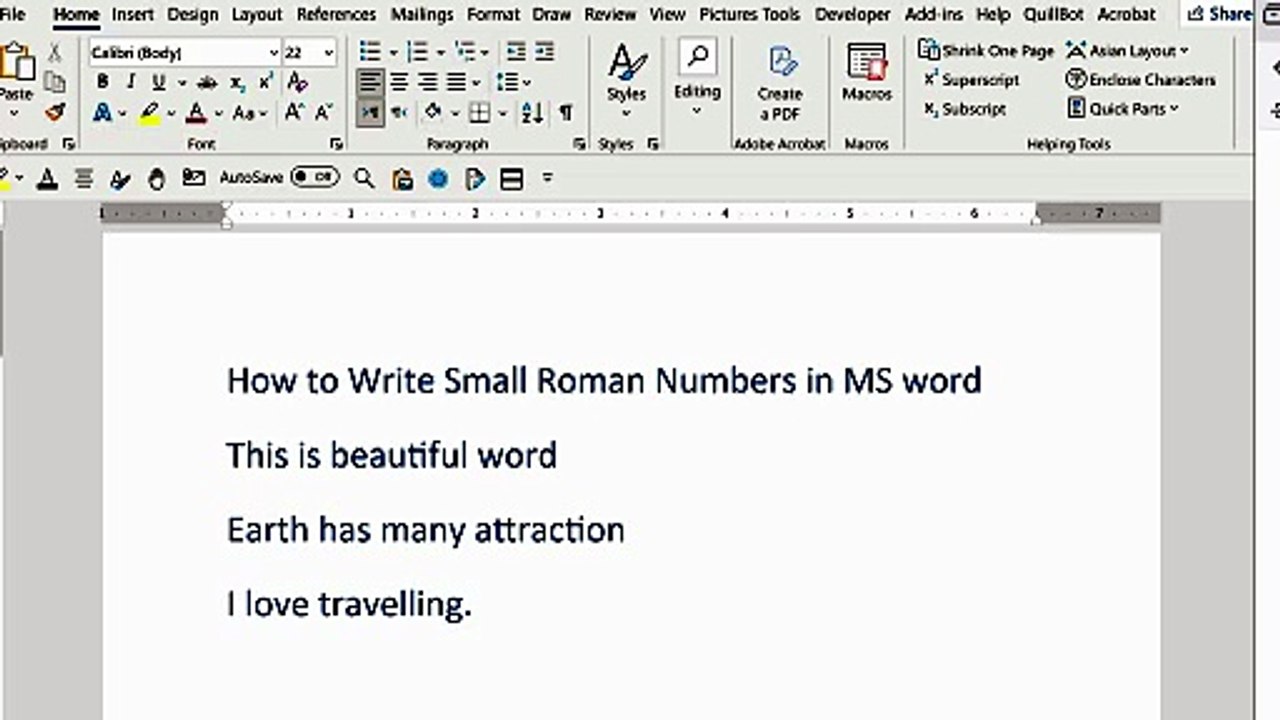
Task: Open the font name dropdown
Action: (274, 52)
